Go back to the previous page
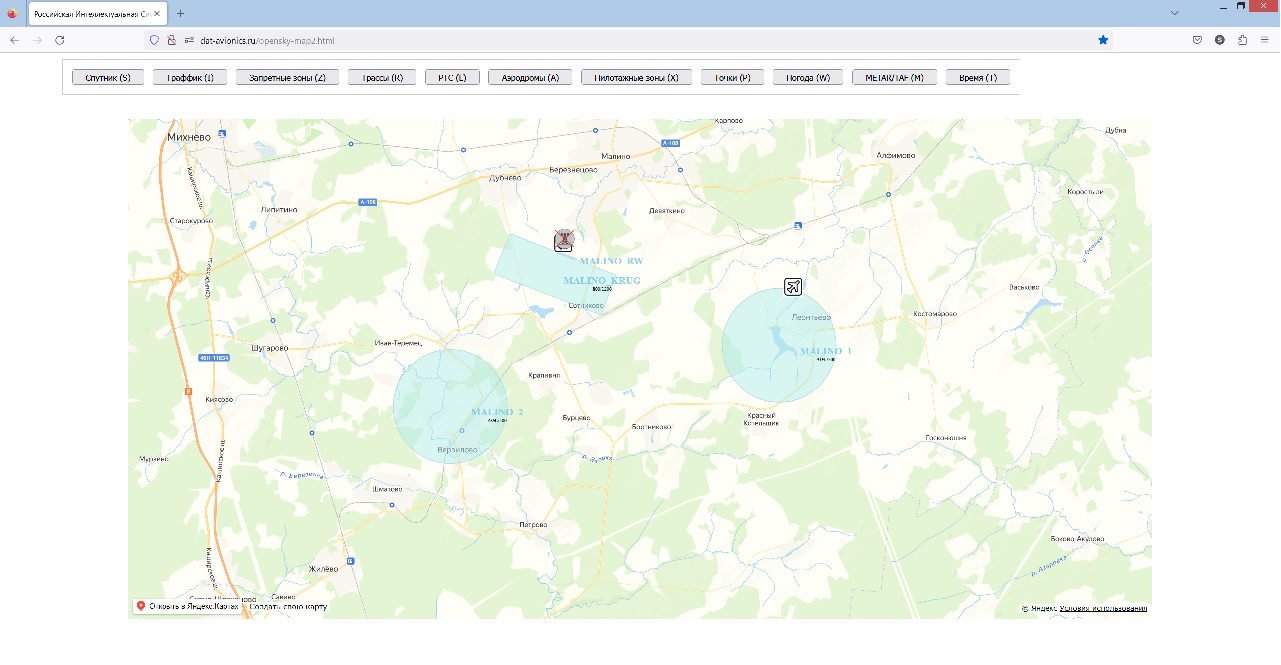The width and height of the screenshot is (1281, 665). coord(14,40)
